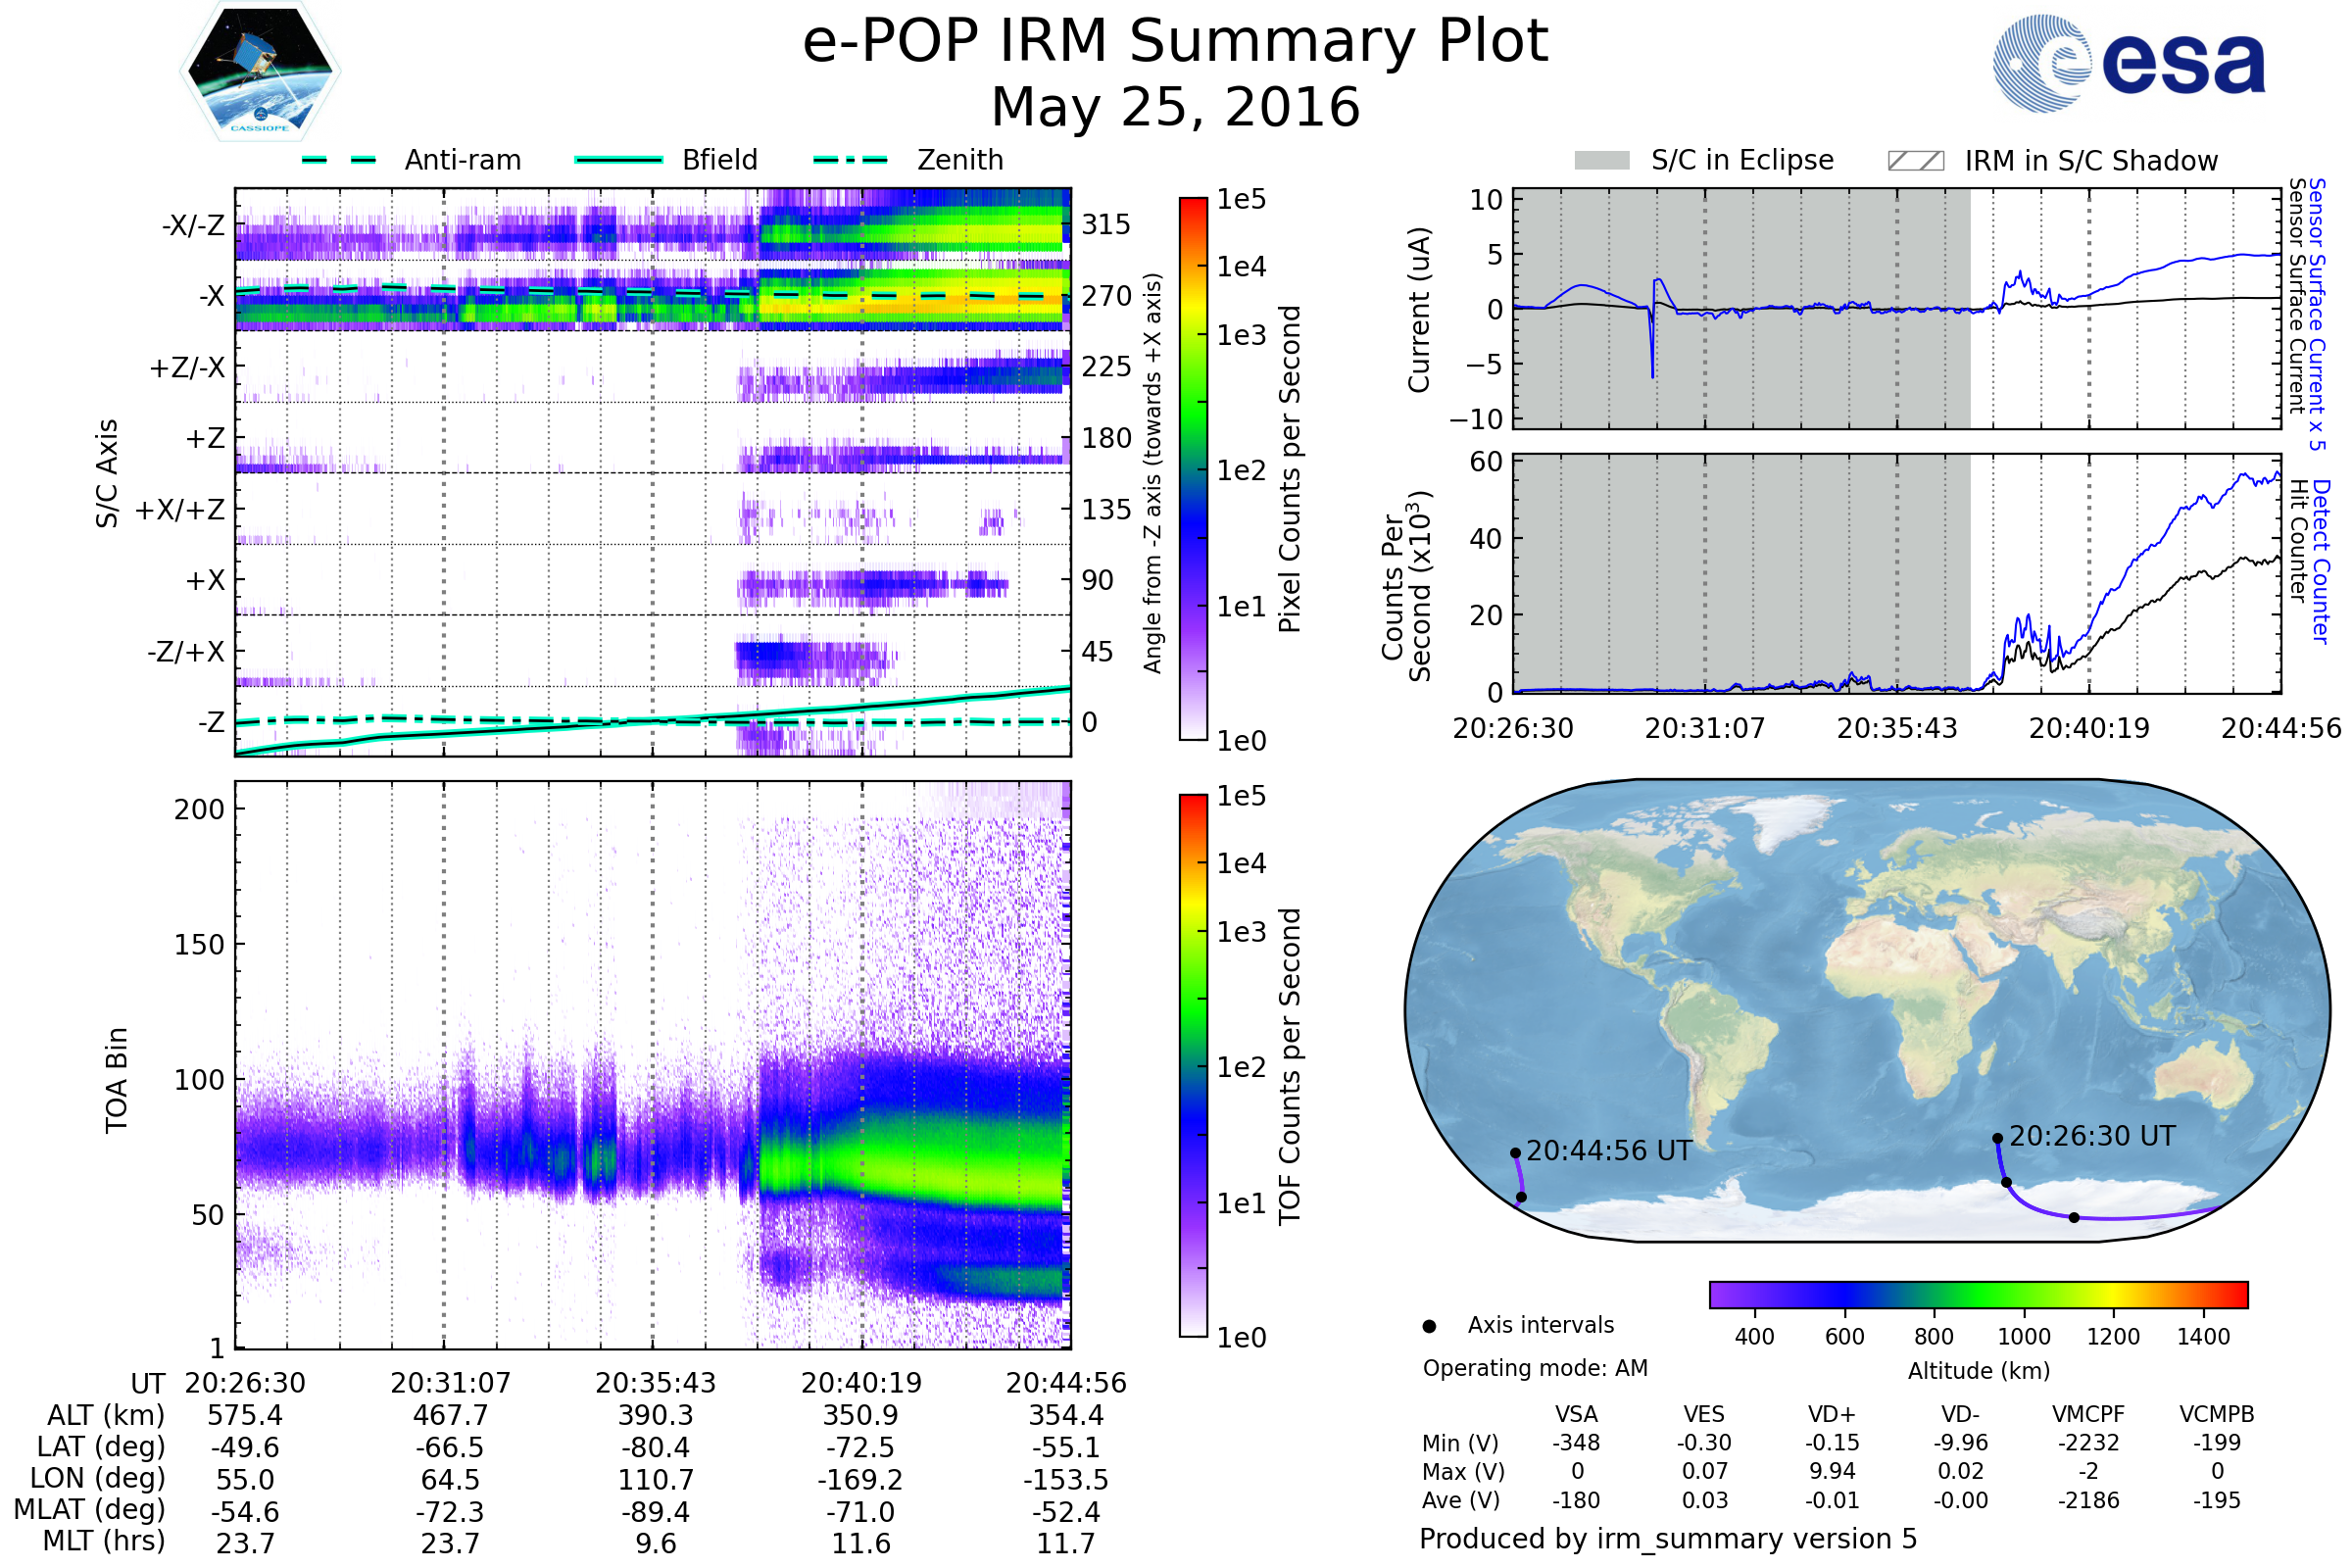Click the CASSIOPE satellite mission logo

(x=260, y=72)
